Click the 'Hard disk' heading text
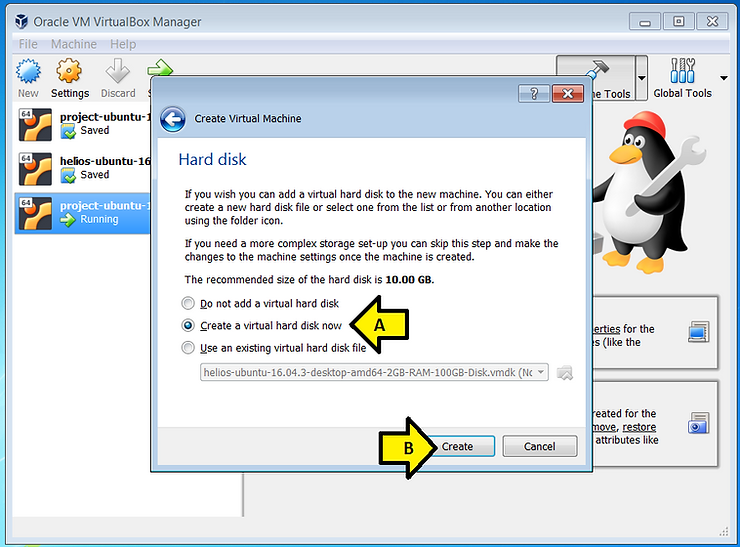 click(x=212, y=160)
